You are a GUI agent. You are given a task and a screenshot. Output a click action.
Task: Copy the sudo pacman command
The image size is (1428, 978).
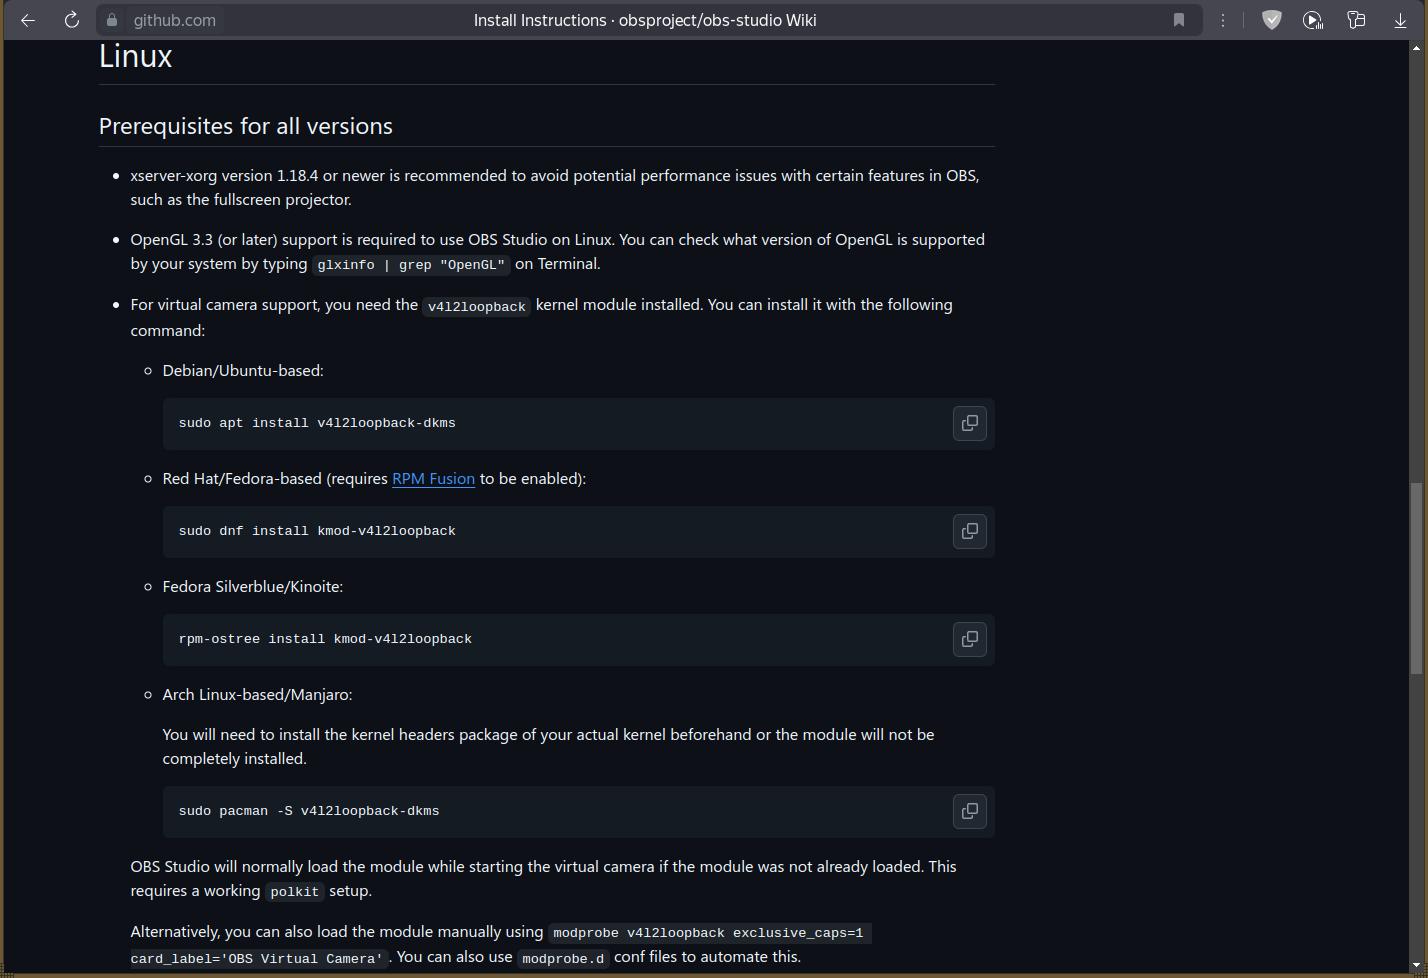[969, 811]
